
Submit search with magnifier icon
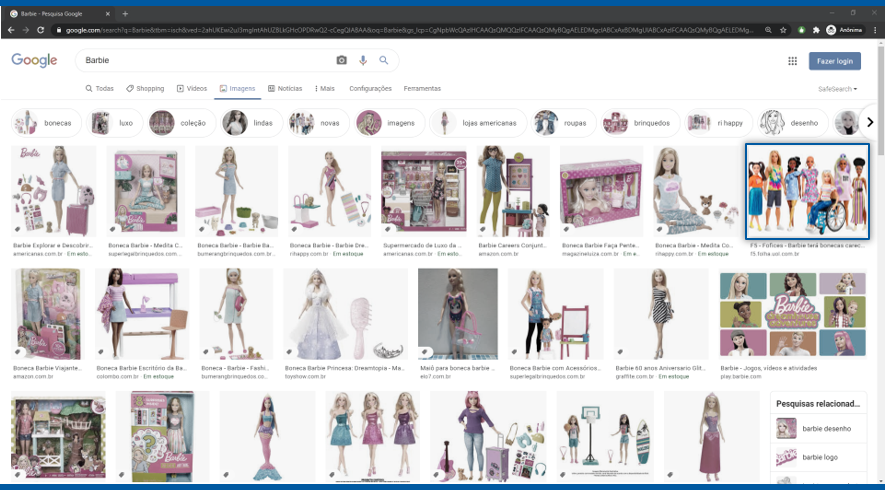pyautogui.click(x=384, y=60)
